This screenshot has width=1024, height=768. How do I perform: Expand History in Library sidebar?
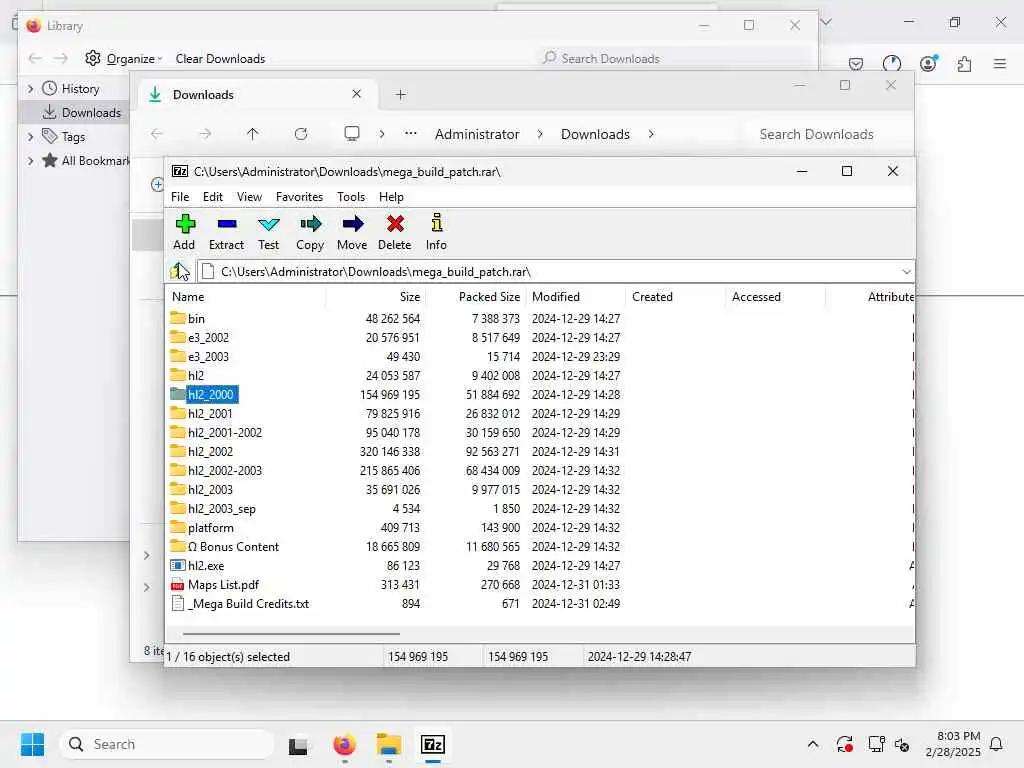click(x=31, y=89)
